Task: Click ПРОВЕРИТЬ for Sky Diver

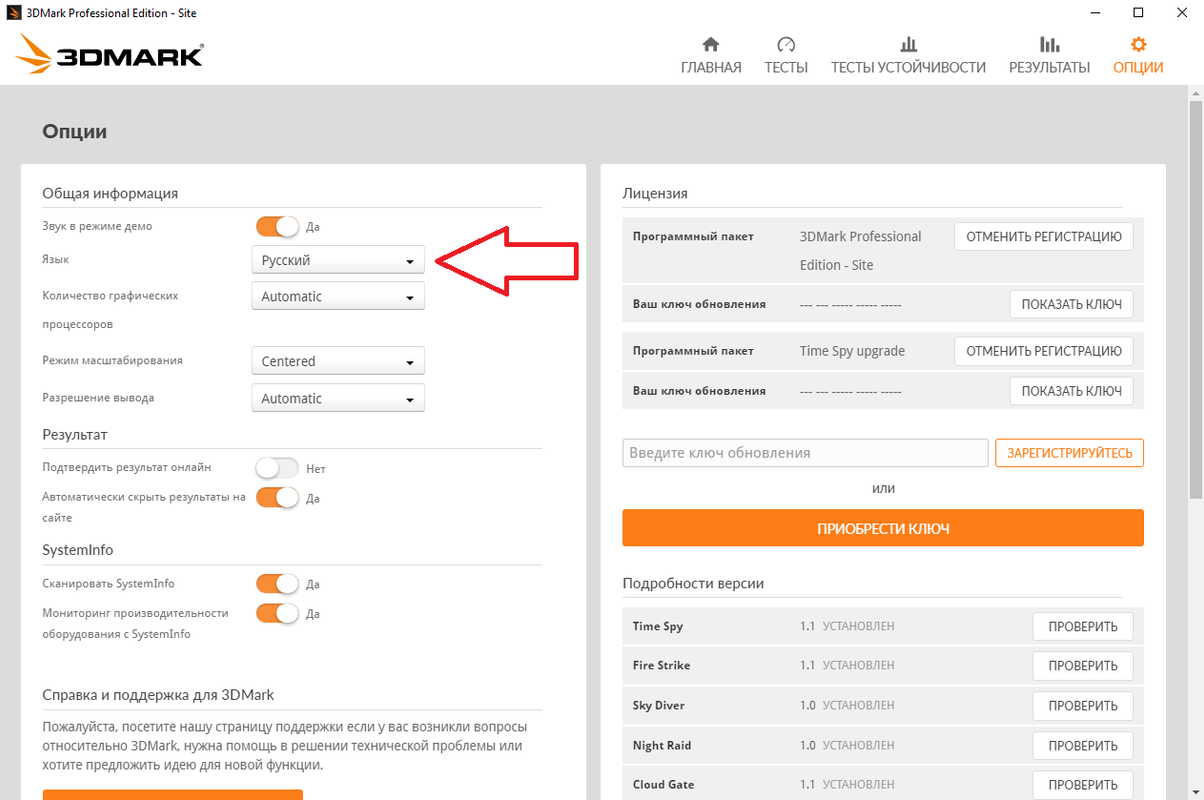Action: click(1083, 705)
